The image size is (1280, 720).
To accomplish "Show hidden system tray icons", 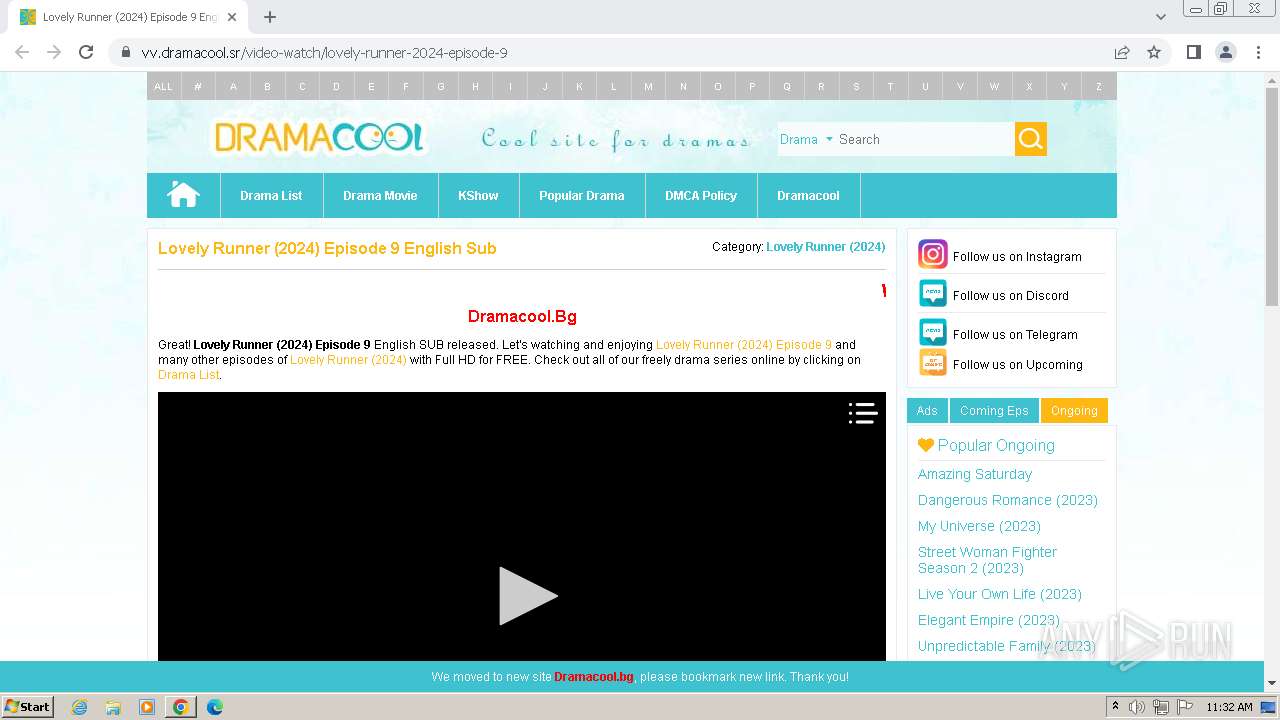I will coord(1115,707).
